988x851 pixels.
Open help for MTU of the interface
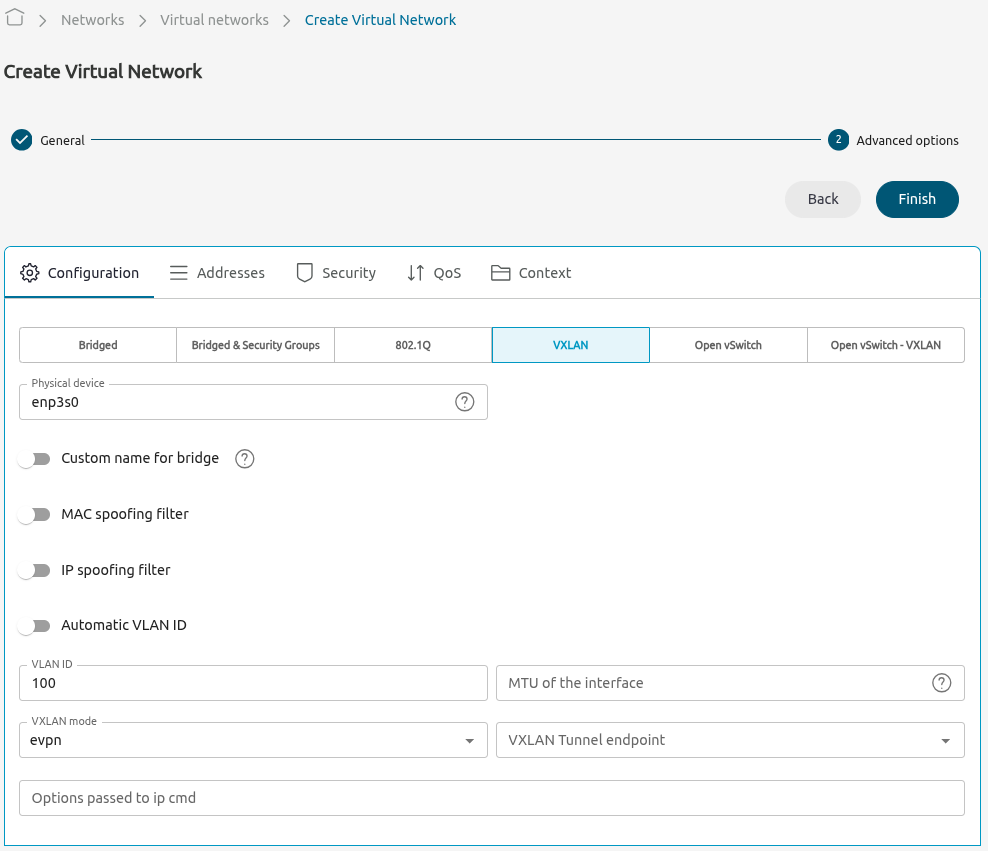point(941,683)
